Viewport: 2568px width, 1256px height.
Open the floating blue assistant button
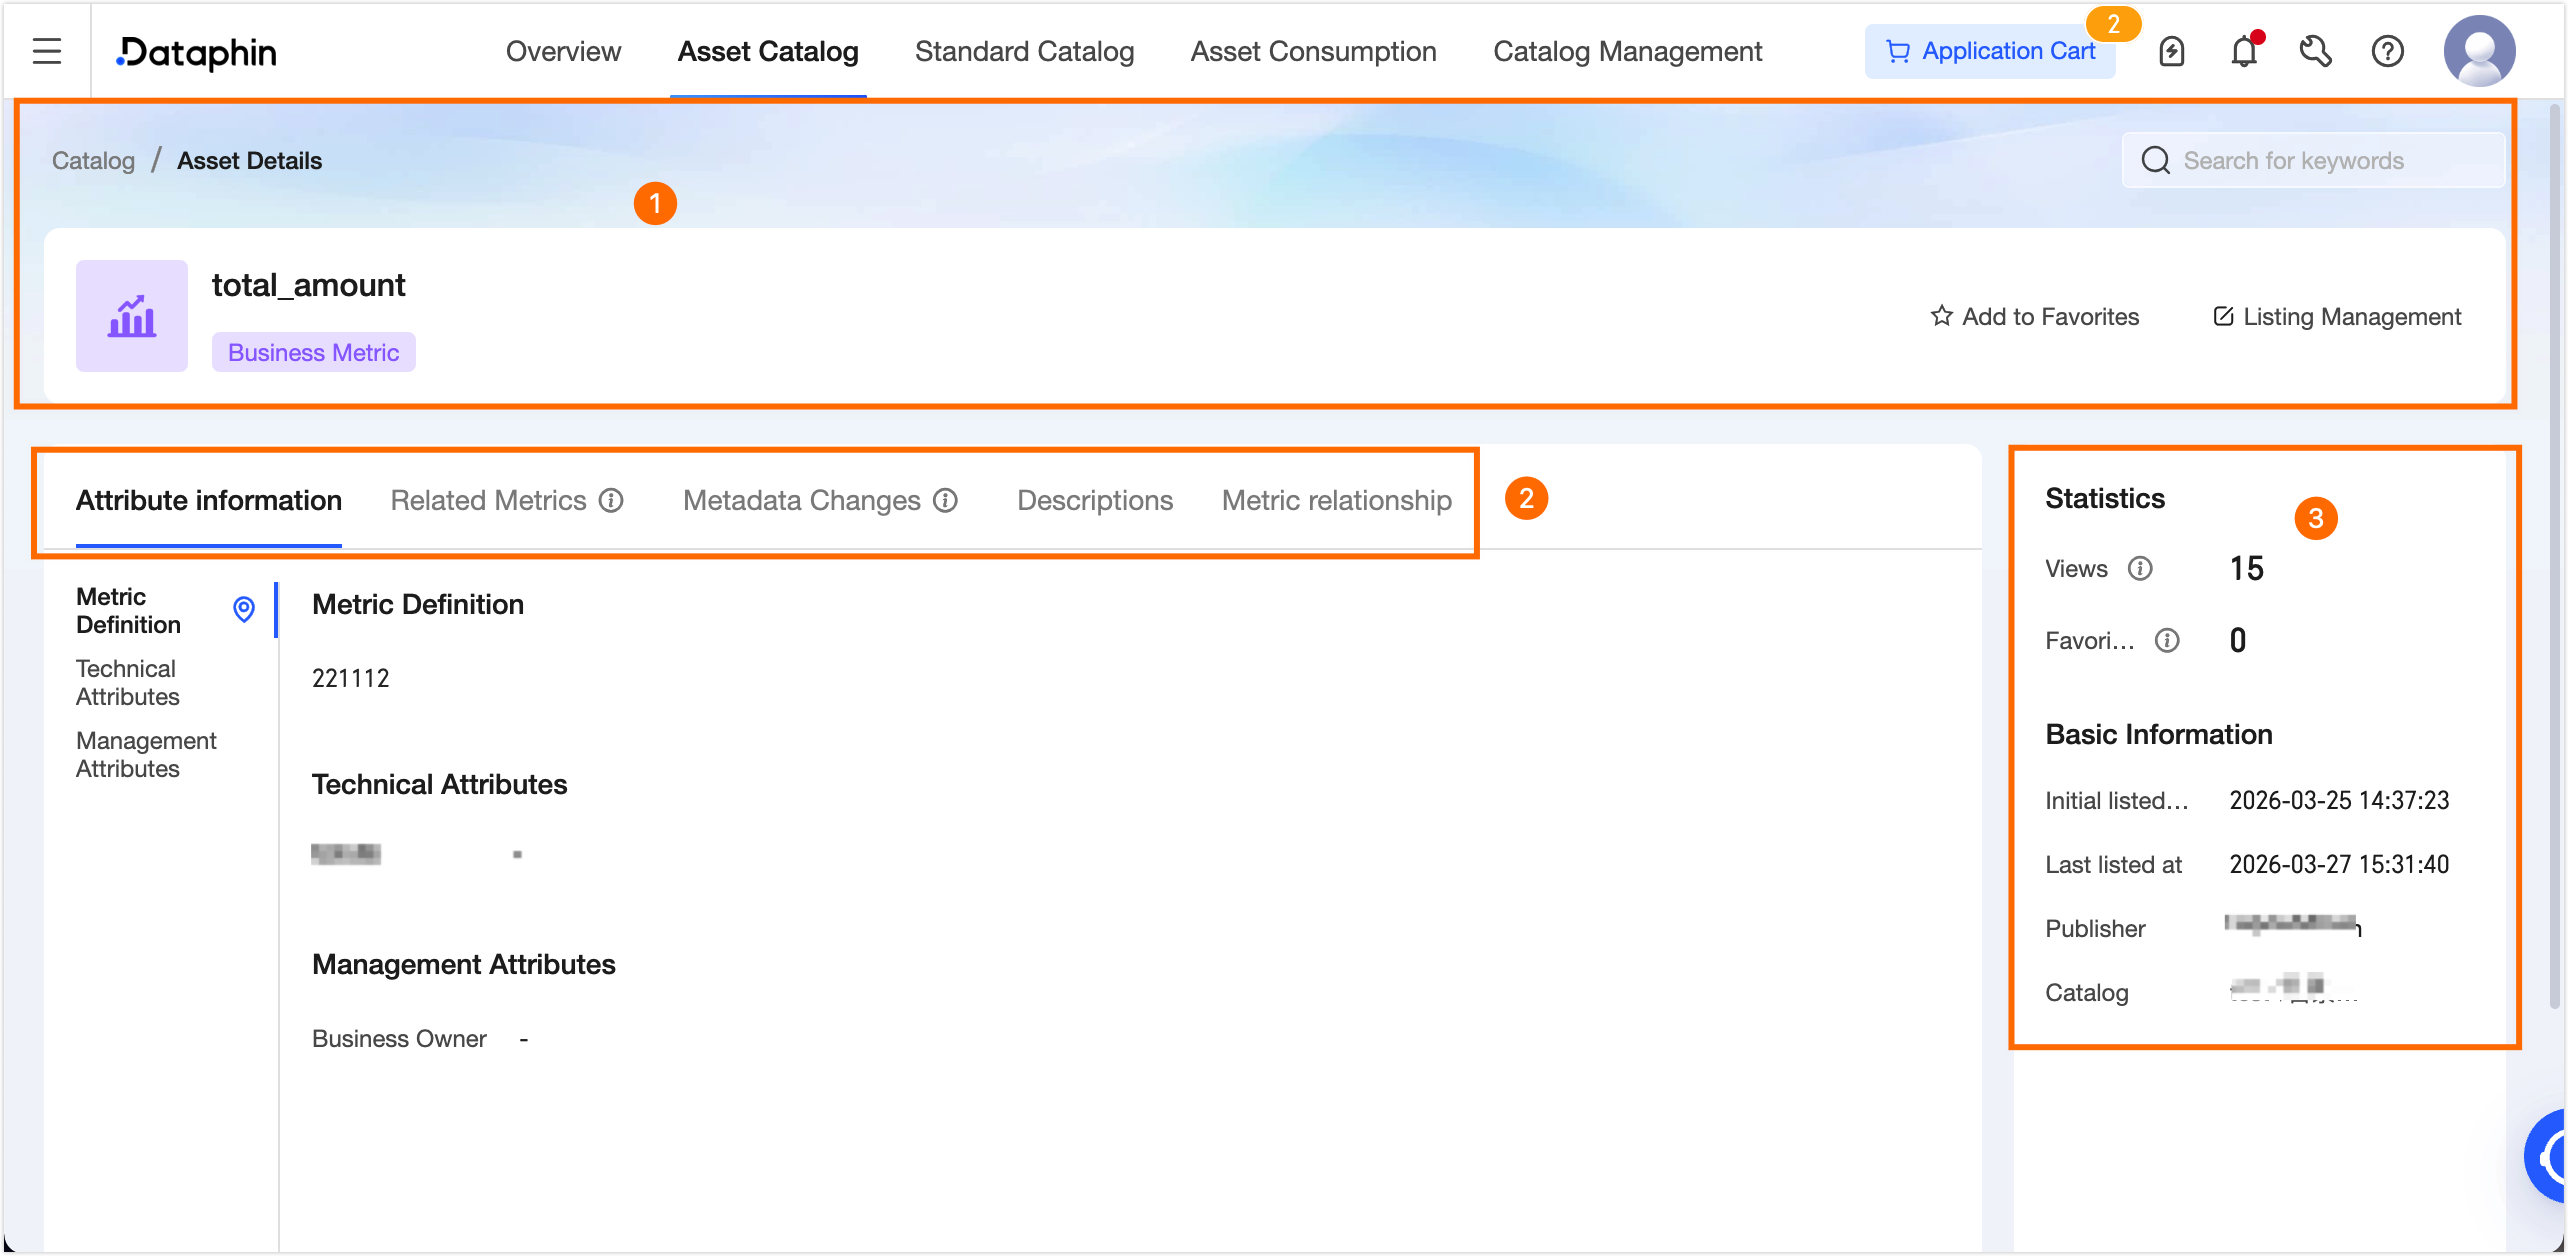(2545, 1156)
